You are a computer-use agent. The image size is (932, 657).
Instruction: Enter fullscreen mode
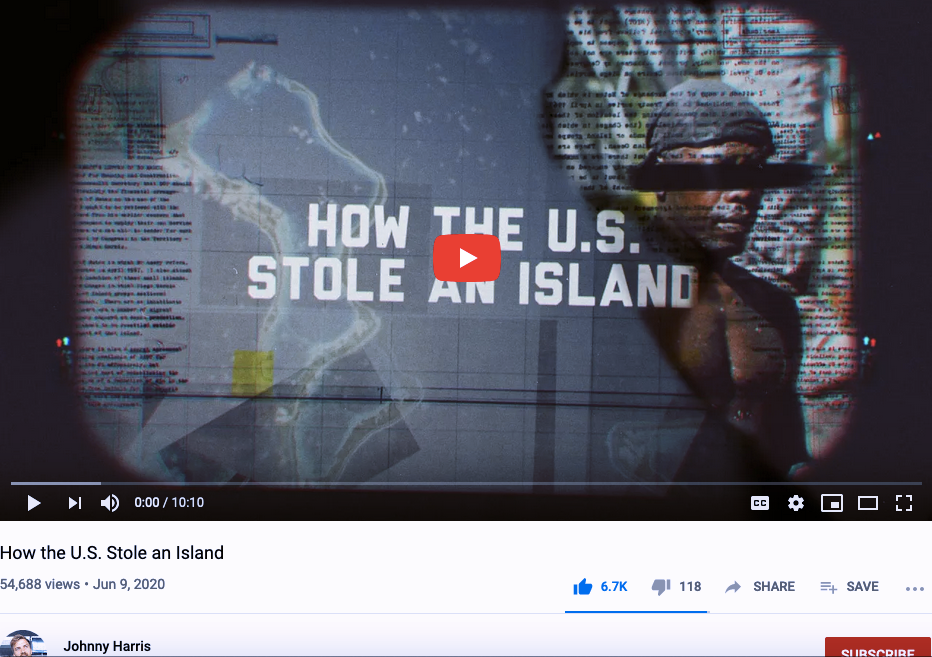[x=904, y=503]
